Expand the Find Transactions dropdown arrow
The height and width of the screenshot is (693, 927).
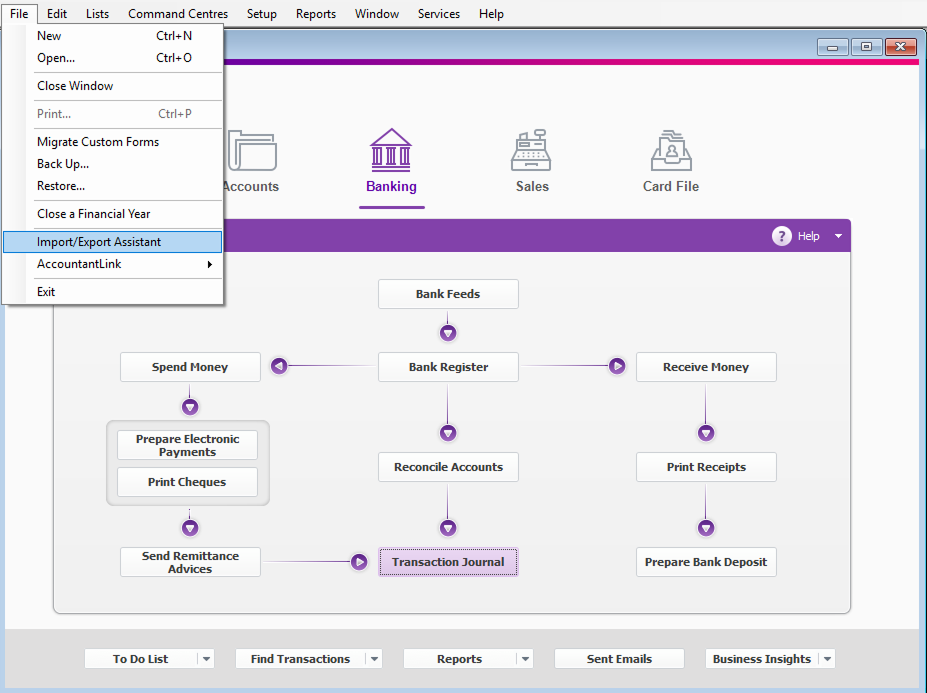(374, 659)
